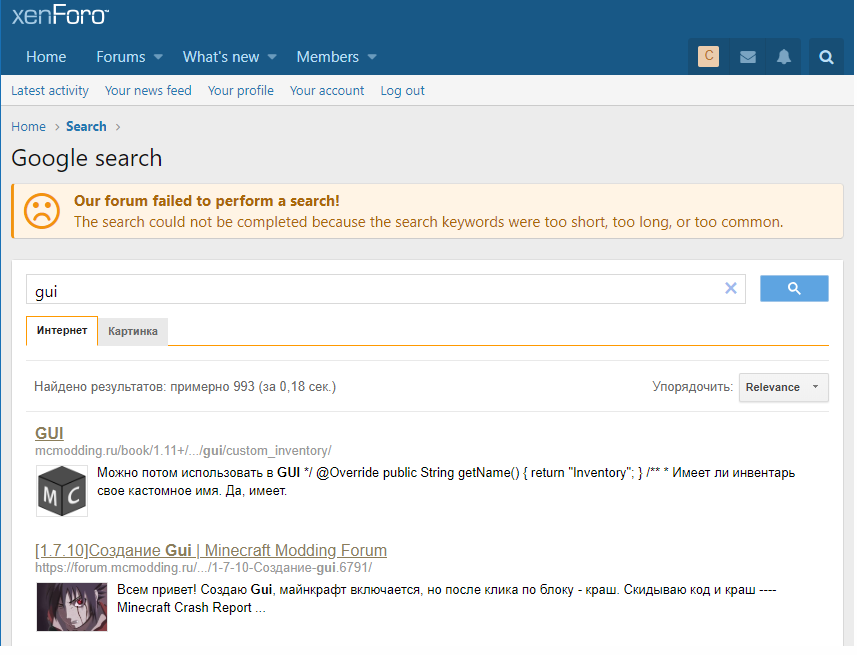Open the Latest activity link
857x655 pixels.
(x=50, y=90)
